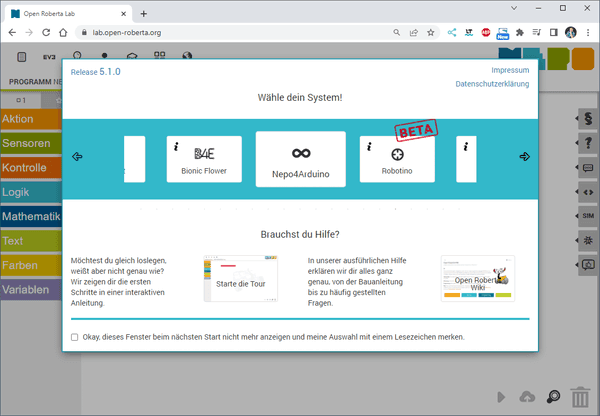600x416 pixels.
Task: Click the trash bin icon
Action: coord(581,397)
